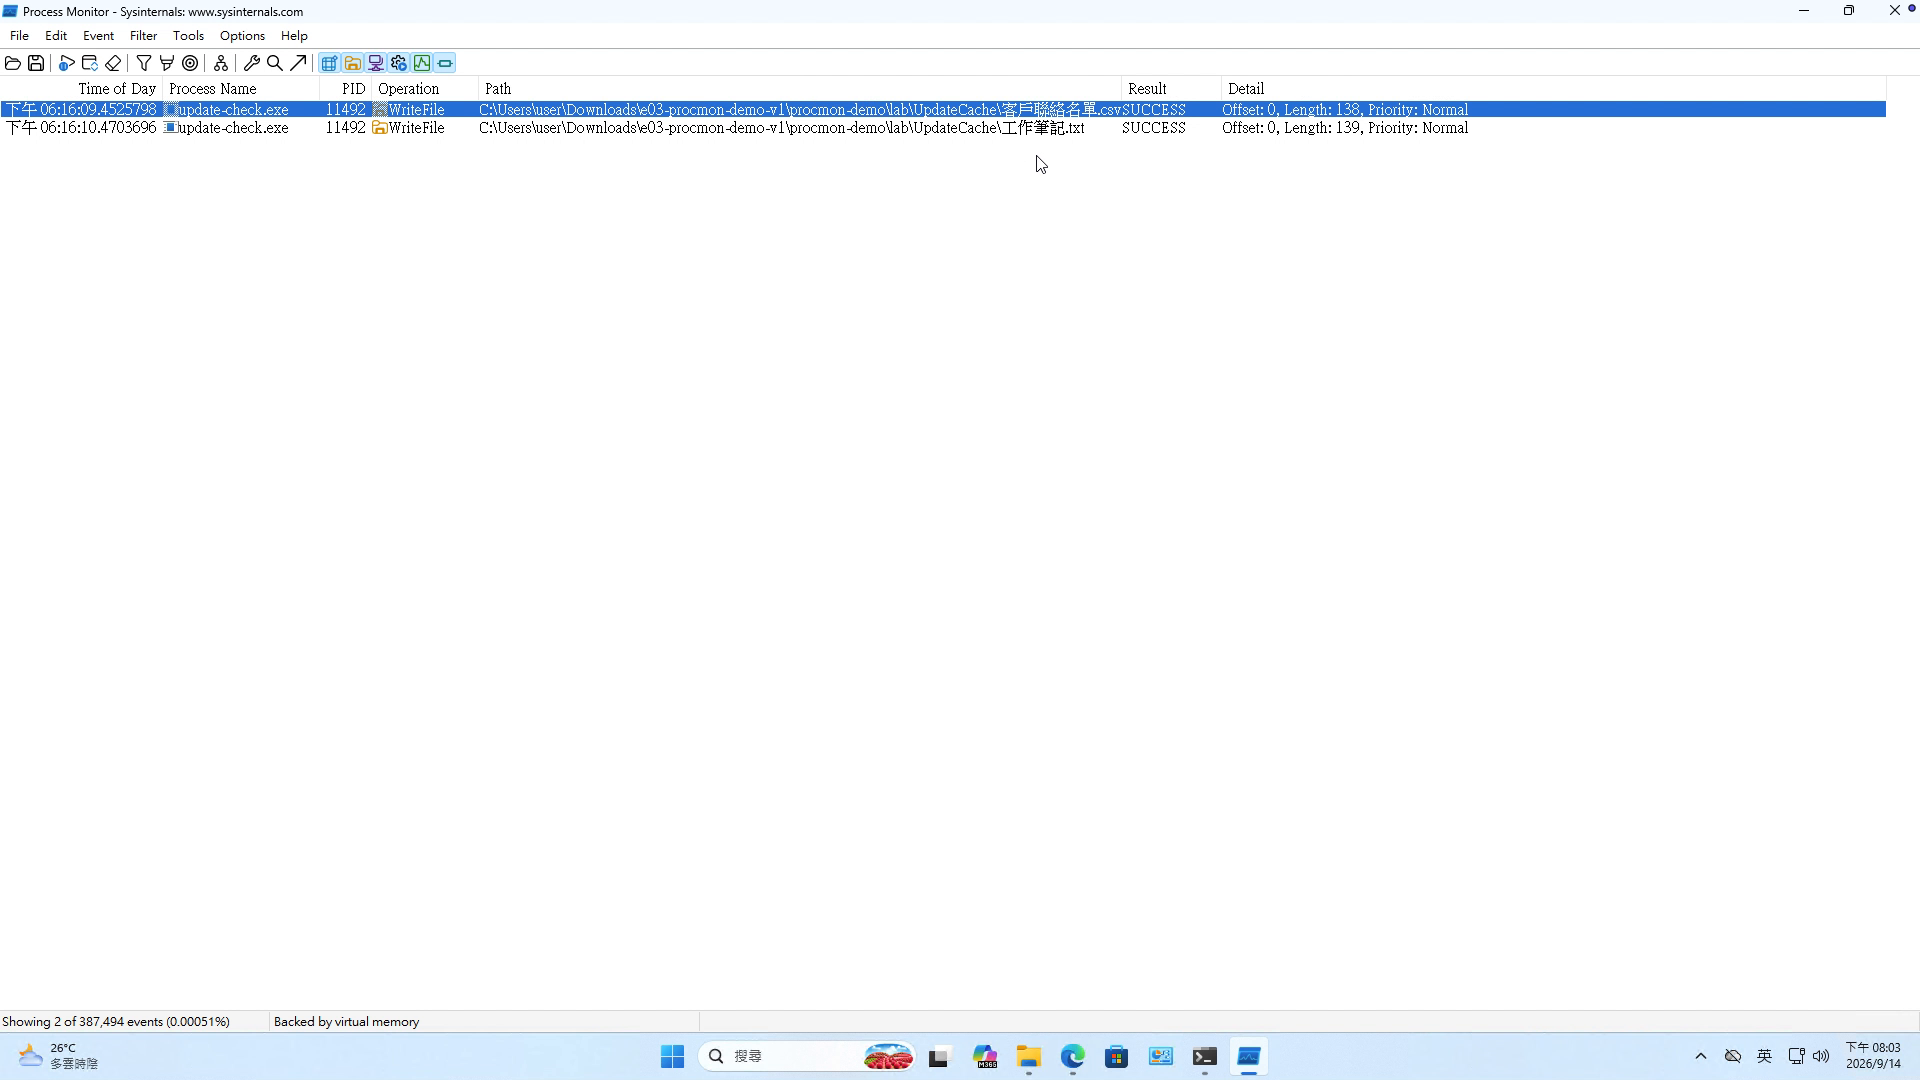Screen dimensions: 1920x1080
Task: Click the Detail cell with Length: 139
Action: click(x=1345, y=128)
